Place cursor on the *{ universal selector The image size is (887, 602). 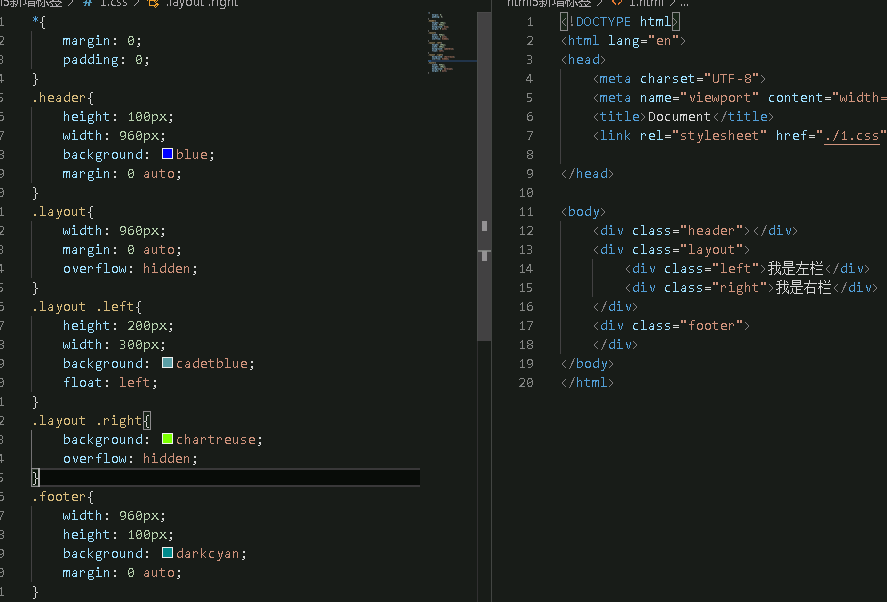coord(39,22)
